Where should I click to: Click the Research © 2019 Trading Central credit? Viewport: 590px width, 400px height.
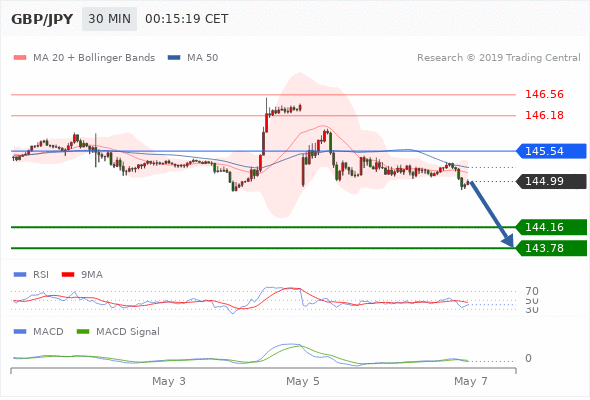(499, 58)
